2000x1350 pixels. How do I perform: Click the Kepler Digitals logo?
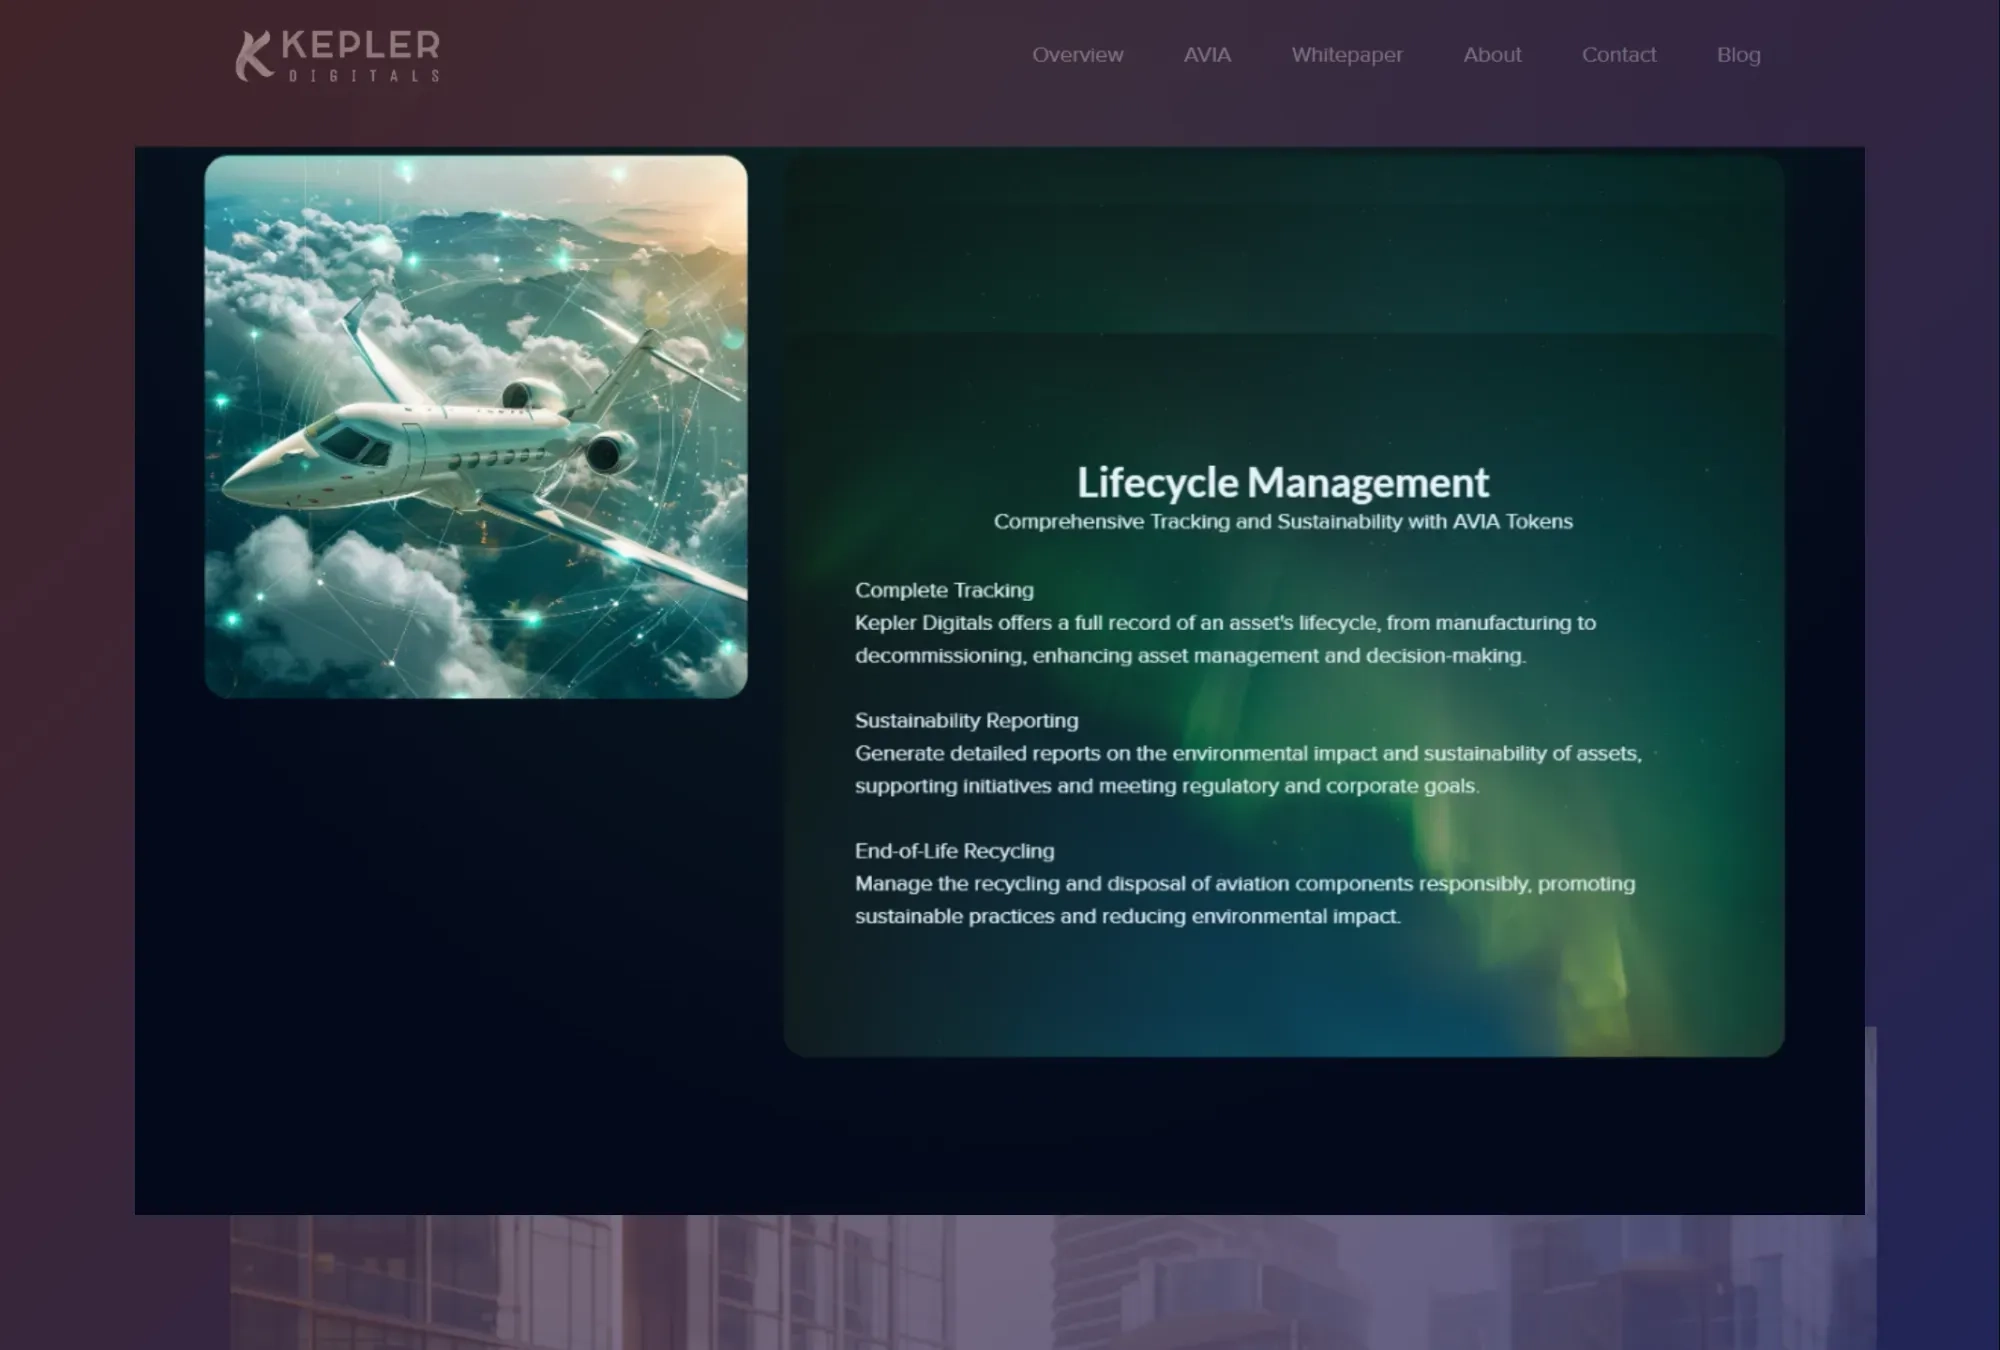click(x=338, y=56)
